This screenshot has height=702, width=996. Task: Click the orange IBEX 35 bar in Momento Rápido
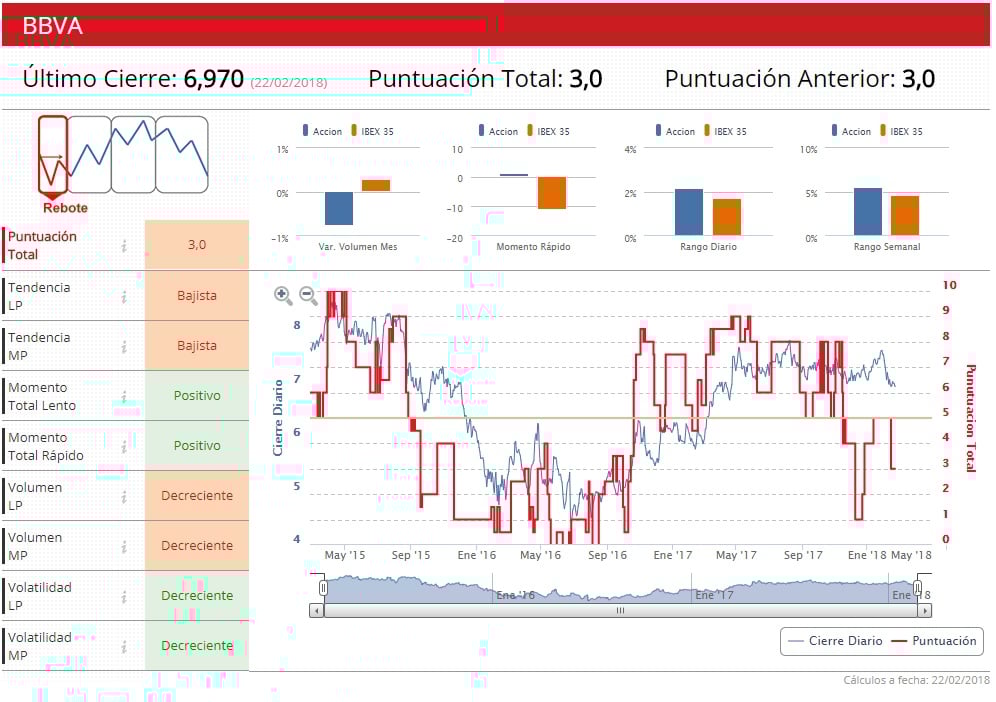[x=551, y=193]
